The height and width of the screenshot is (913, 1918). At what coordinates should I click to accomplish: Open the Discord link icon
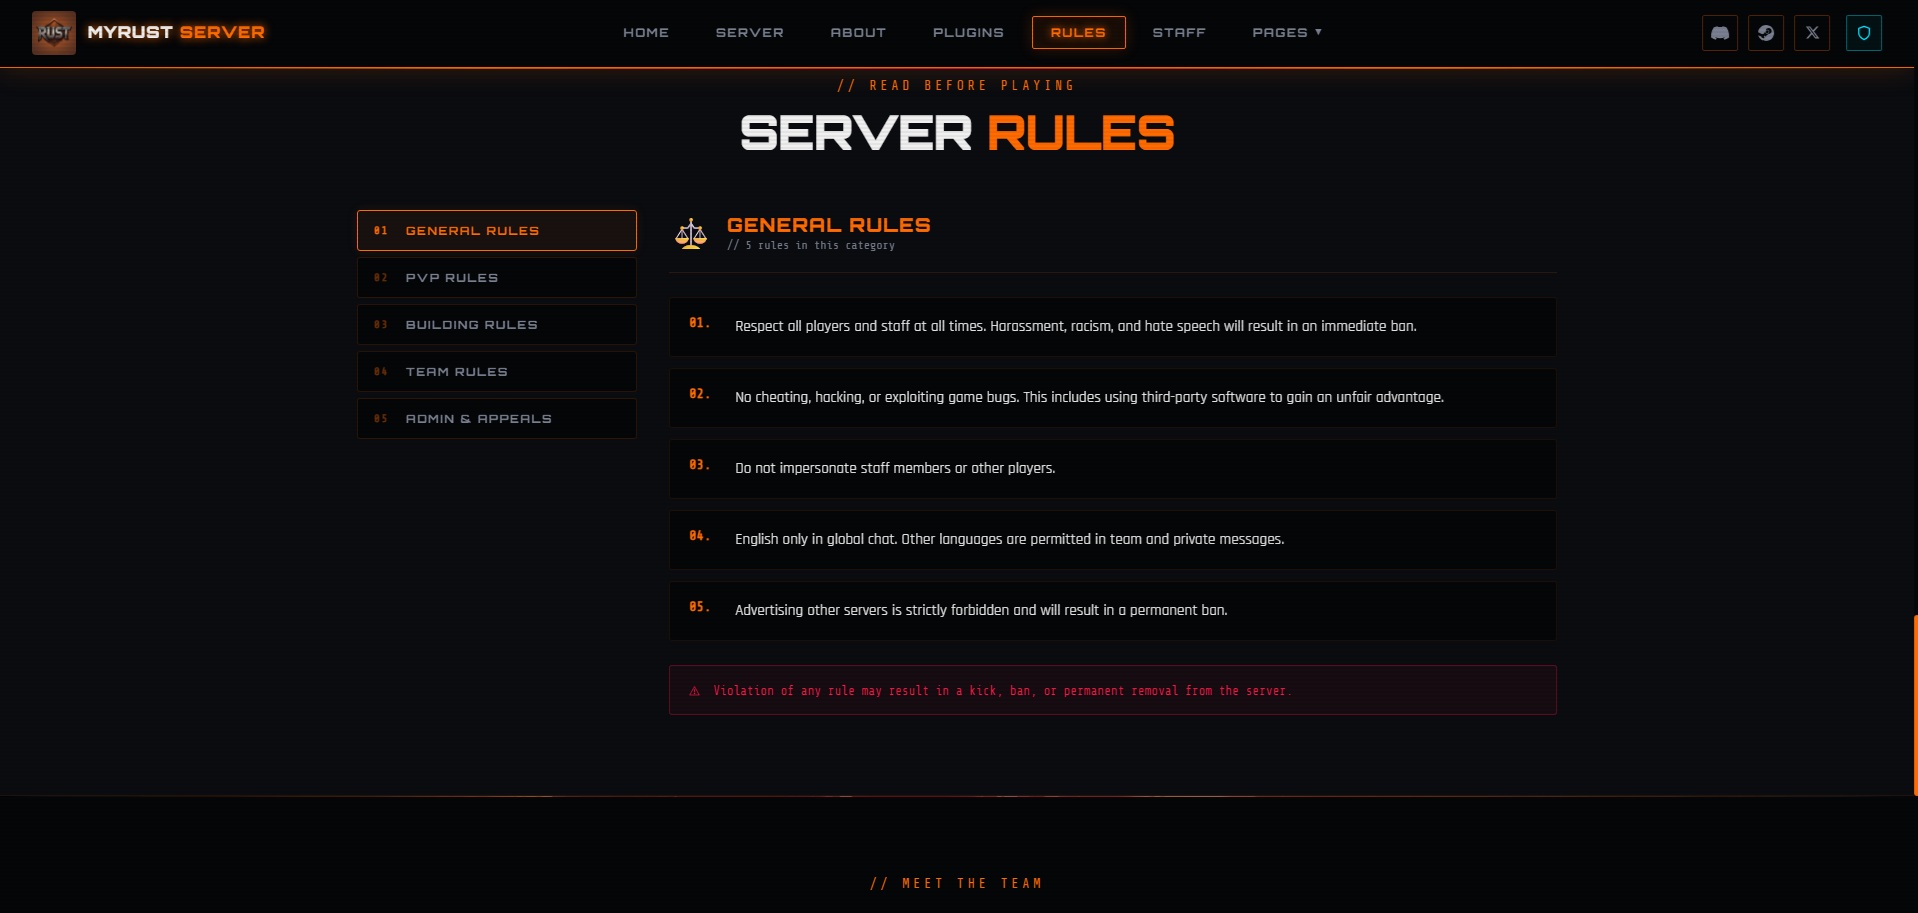click(x=1719, y=33)
